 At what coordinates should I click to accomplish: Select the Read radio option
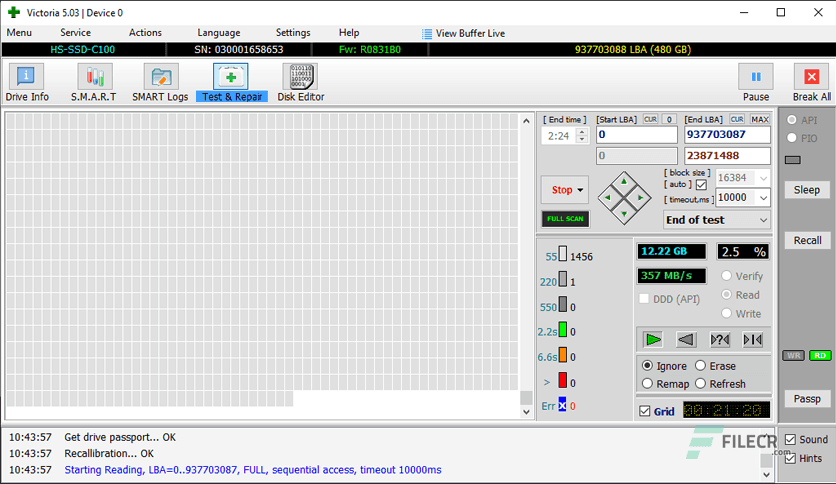pyautogui.click(x=726, y=295)
